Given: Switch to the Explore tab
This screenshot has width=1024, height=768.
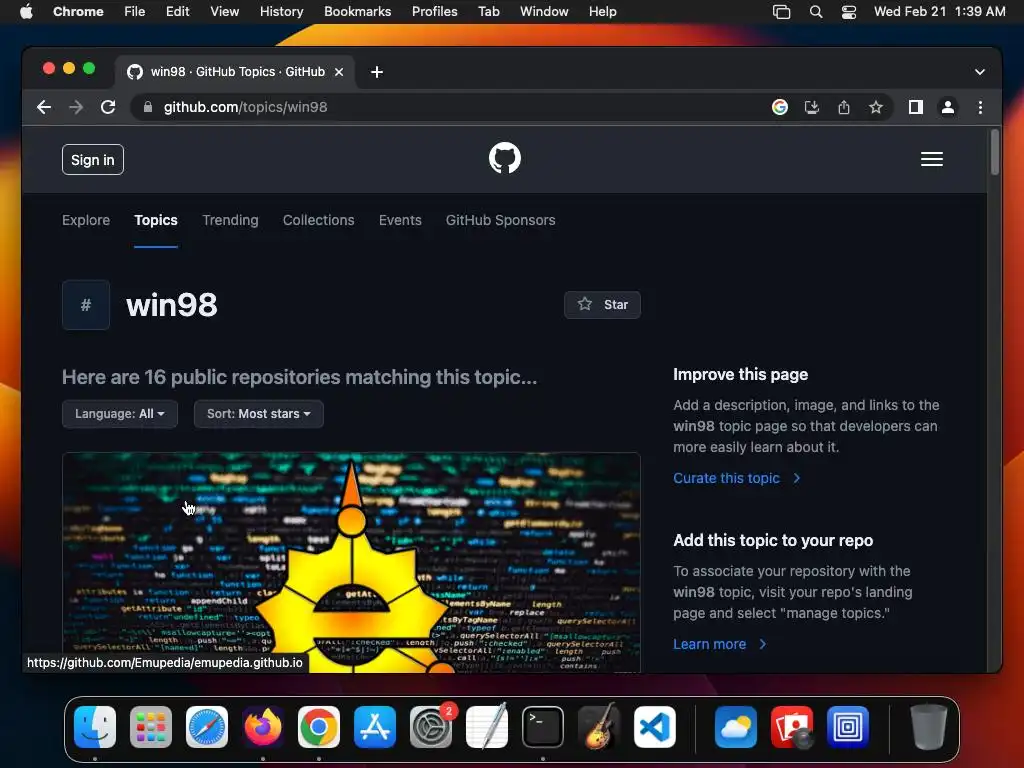Looking at the screenshot, I should [86, 220].
